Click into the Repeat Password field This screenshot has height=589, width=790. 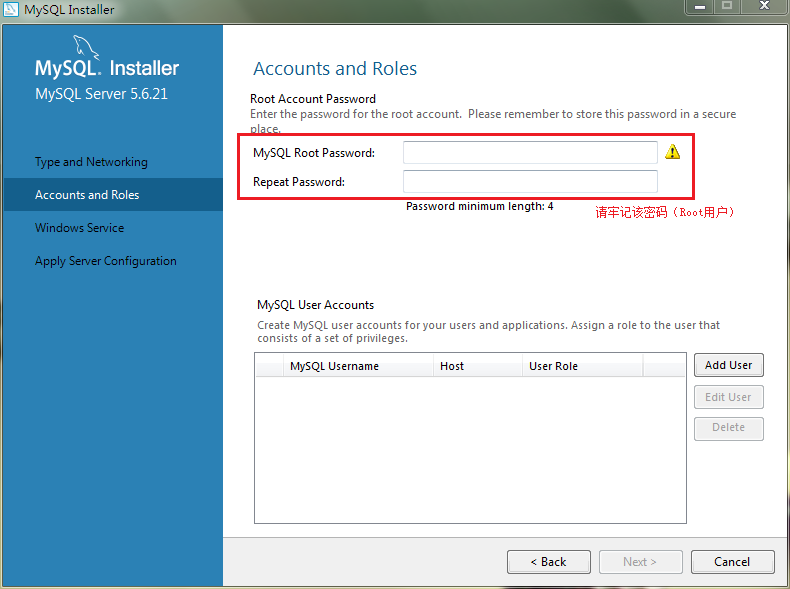coord(530,181)
